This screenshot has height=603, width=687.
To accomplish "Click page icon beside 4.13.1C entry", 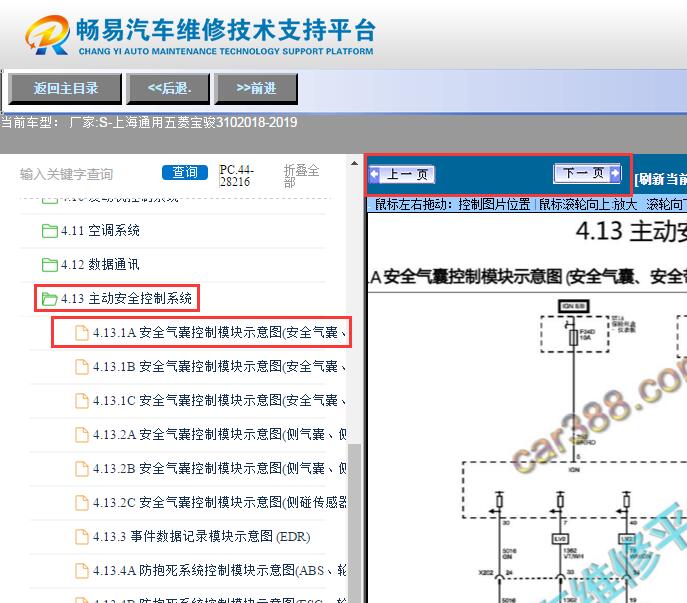I will pos(81,401).
